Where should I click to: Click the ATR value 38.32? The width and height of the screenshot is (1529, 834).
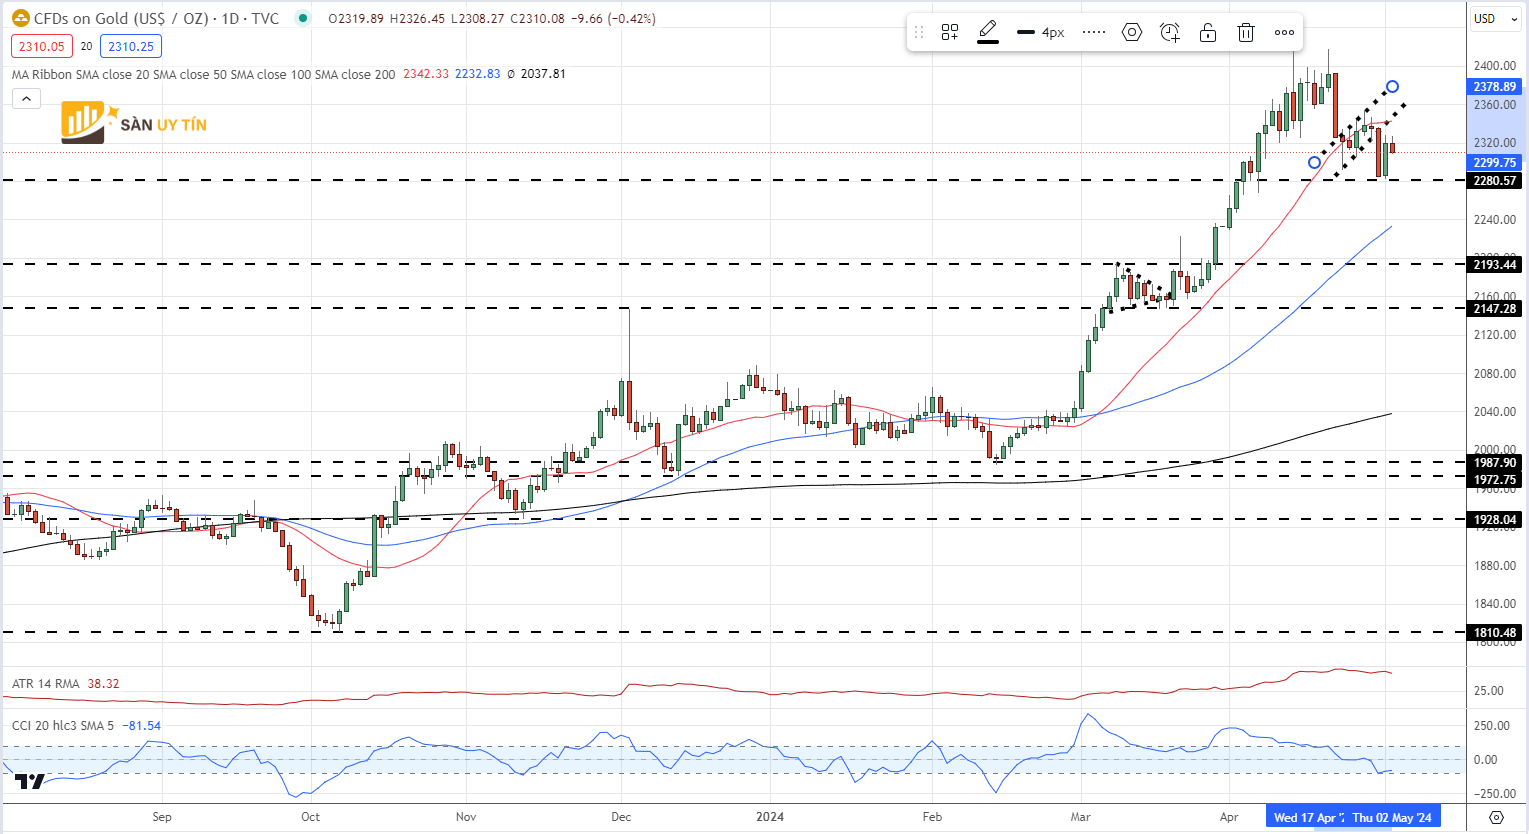103,684
